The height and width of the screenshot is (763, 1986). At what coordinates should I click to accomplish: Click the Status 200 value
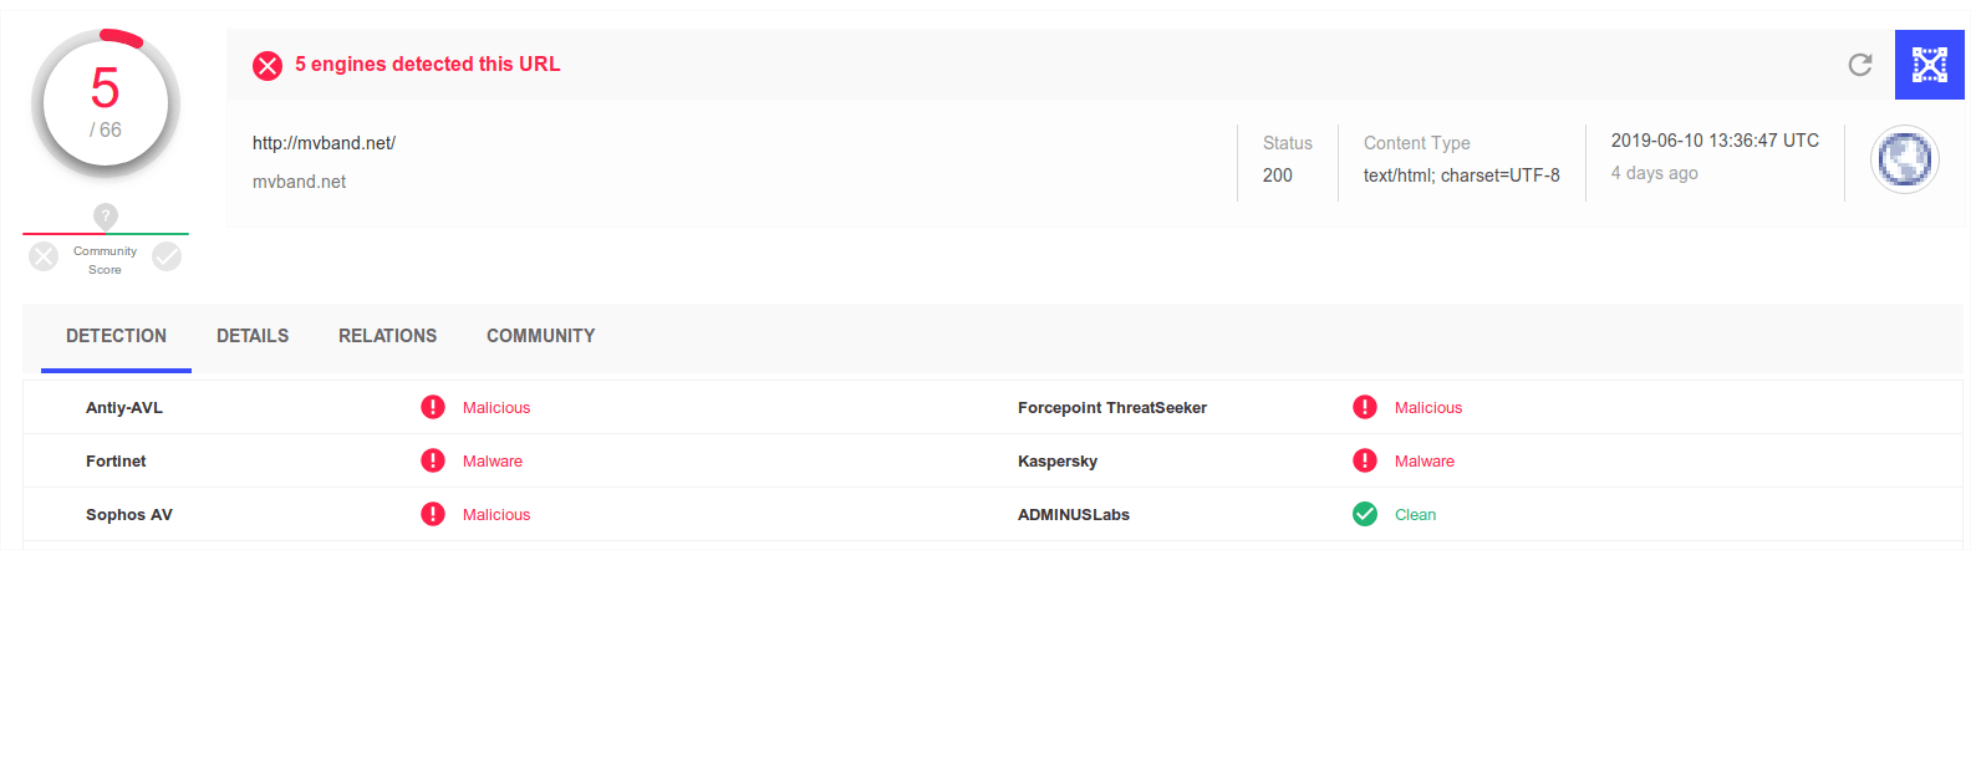click(x=1277, y=175)
